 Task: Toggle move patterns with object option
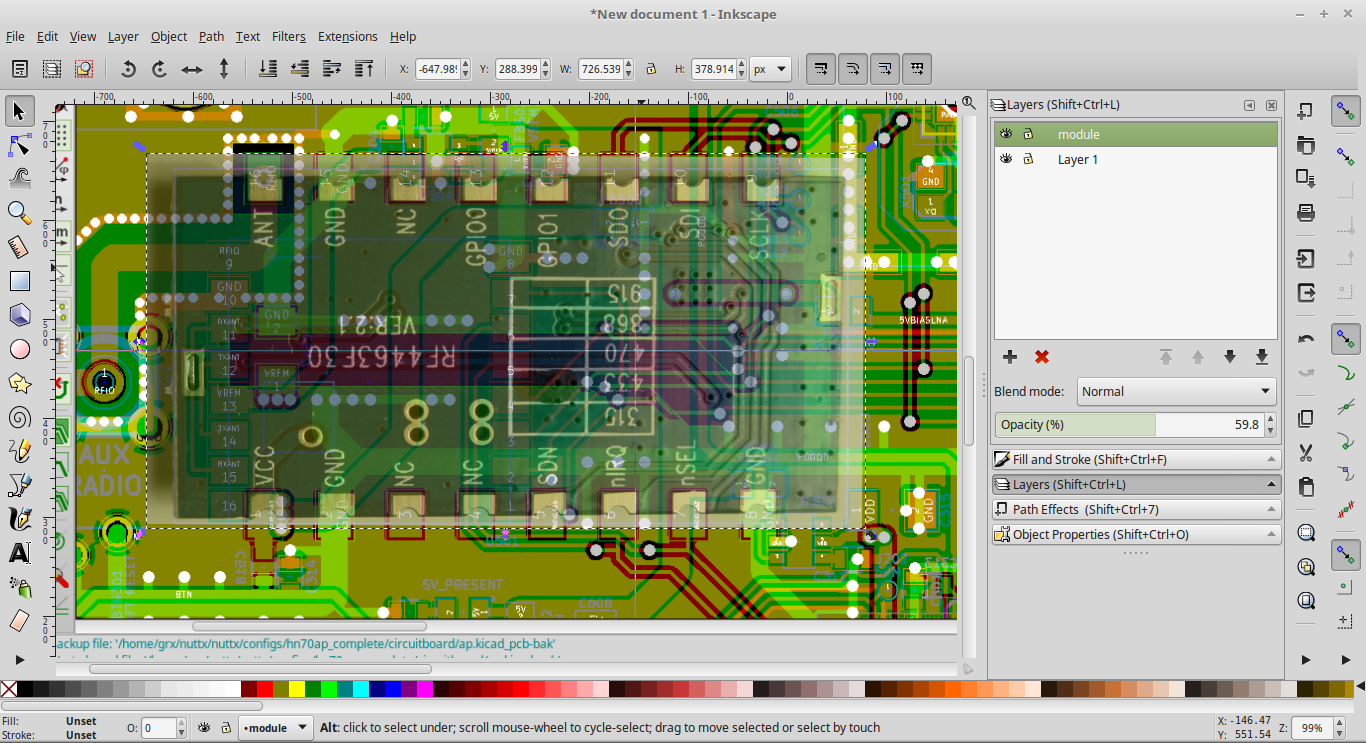(917, 69)
